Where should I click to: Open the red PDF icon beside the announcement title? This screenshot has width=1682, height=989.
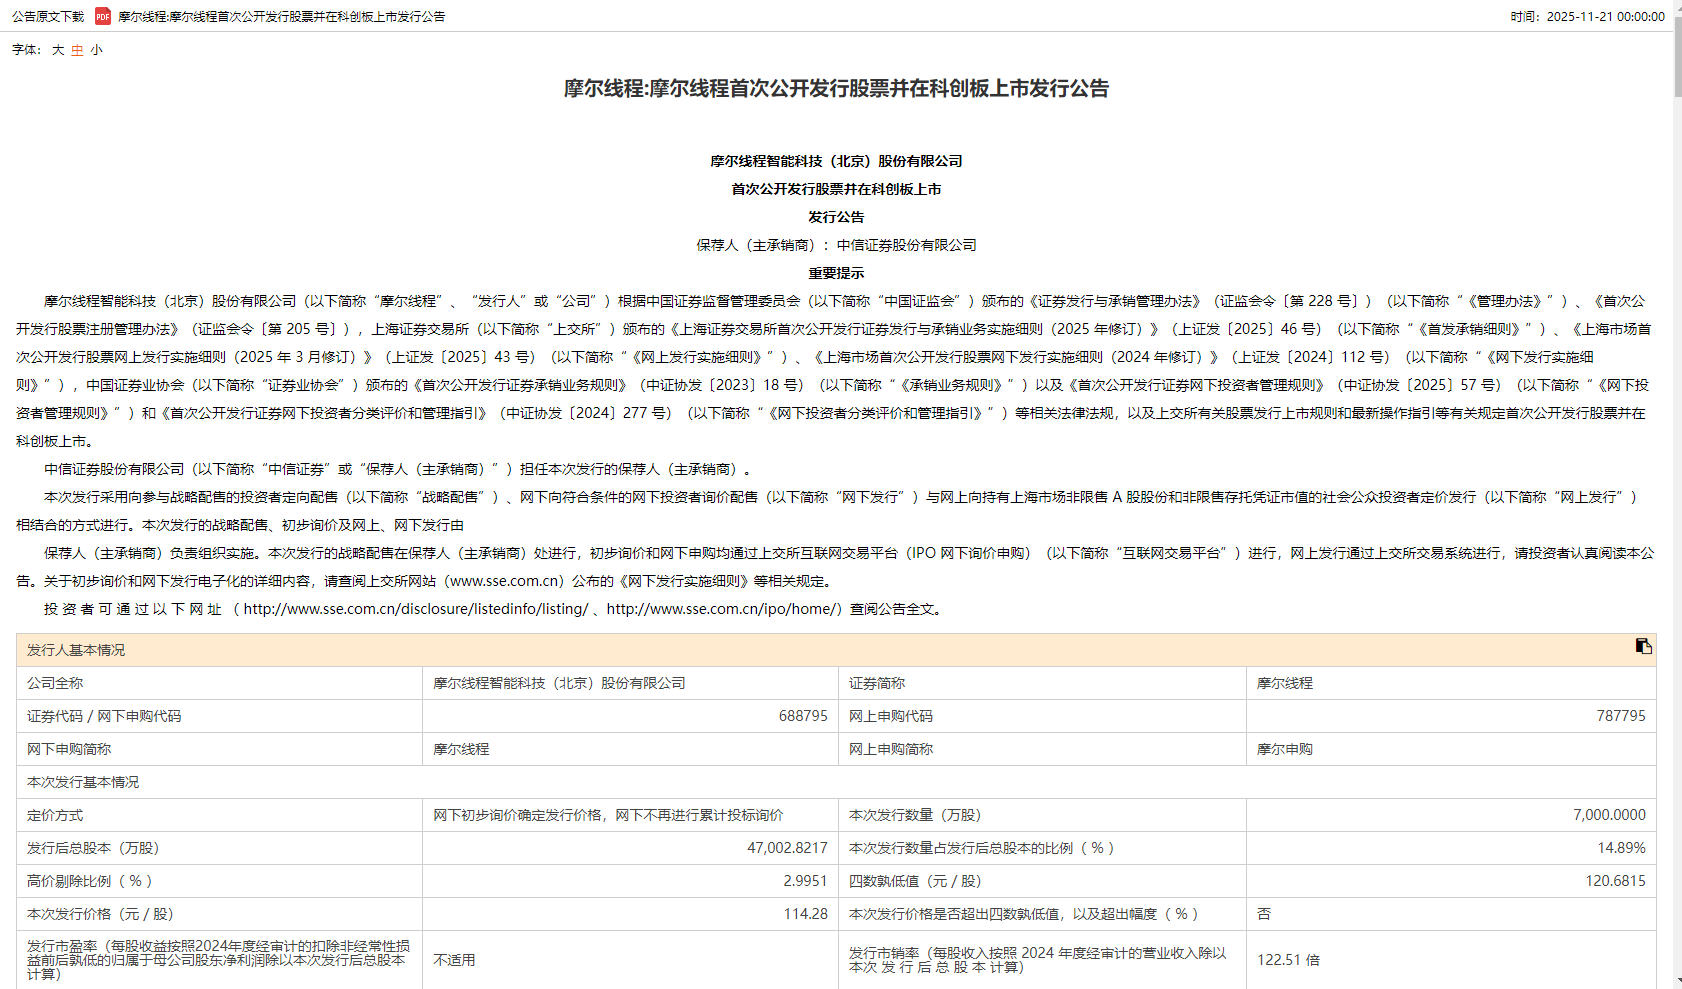click(x=101, y=16)
